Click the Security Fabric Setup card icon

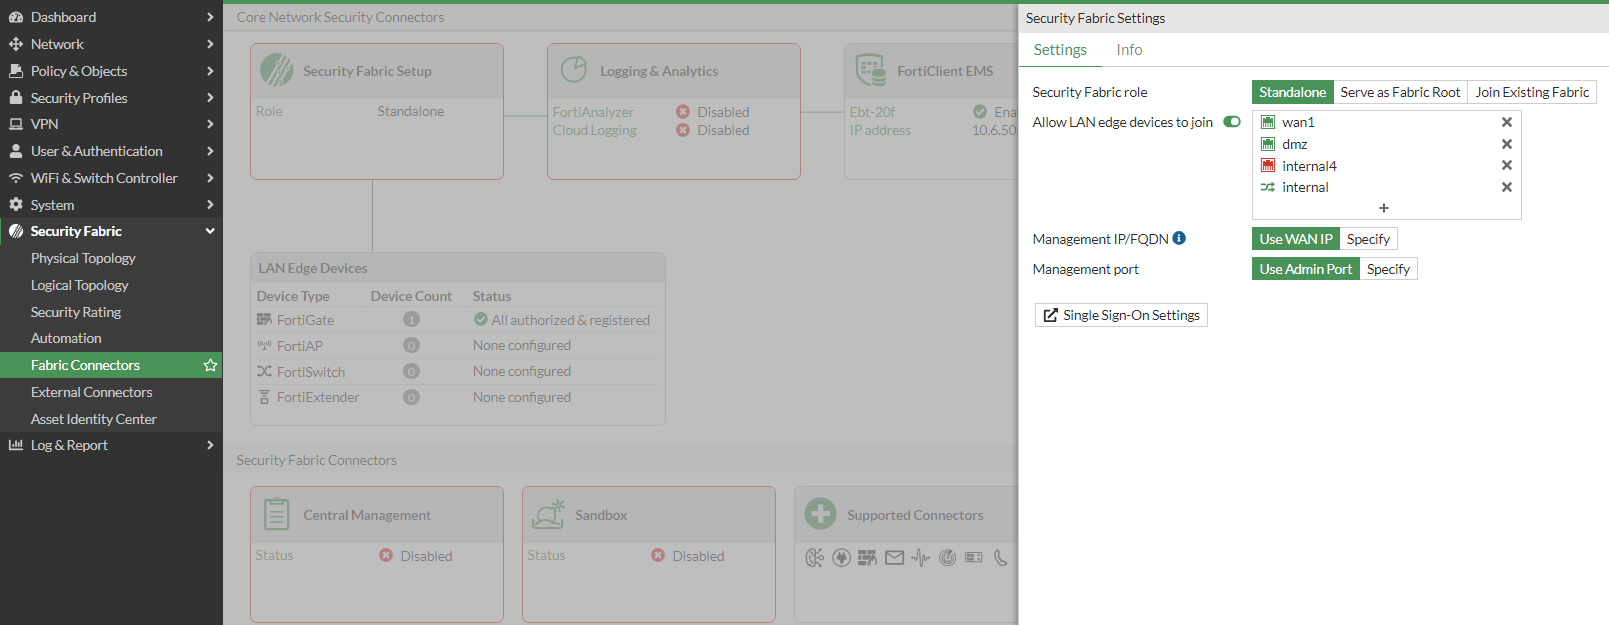[276, 70]
